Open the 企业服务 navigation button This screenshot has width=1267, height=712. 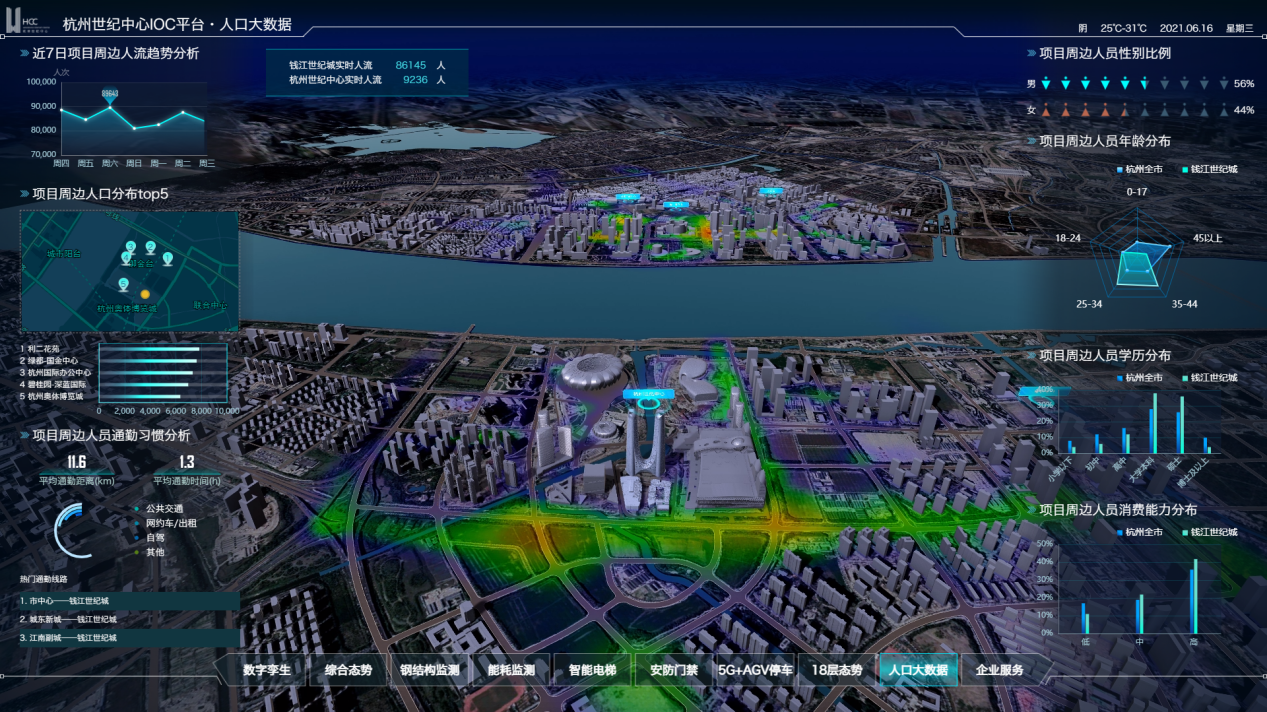point(1000,670)
